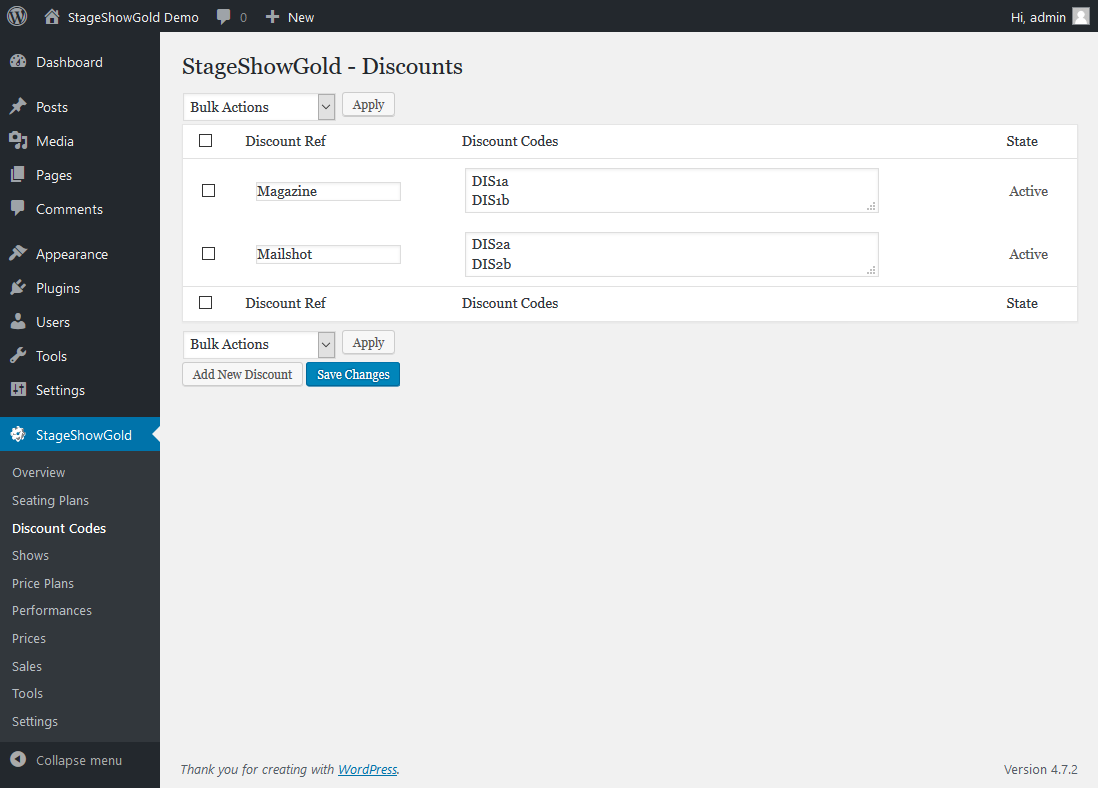Click the Mailshot discount ref field
Image resolution: width=1098 pixels, height=788 pixels.
point(328,254)
